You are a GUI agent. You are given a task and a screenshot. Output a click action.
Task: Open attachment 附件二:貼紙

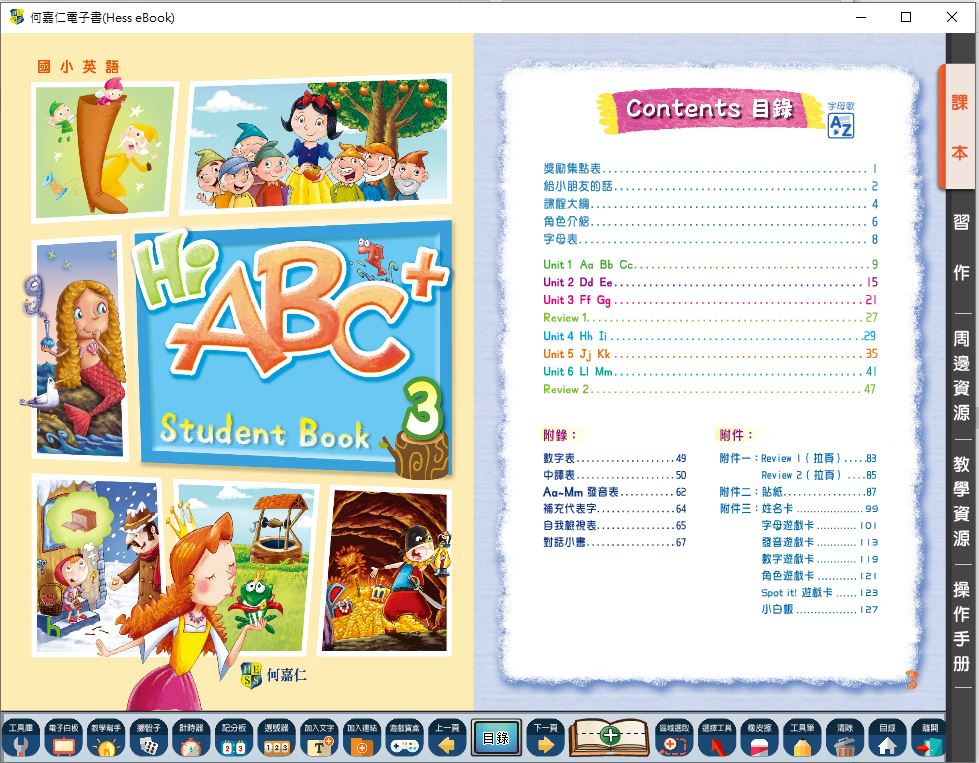798,492
